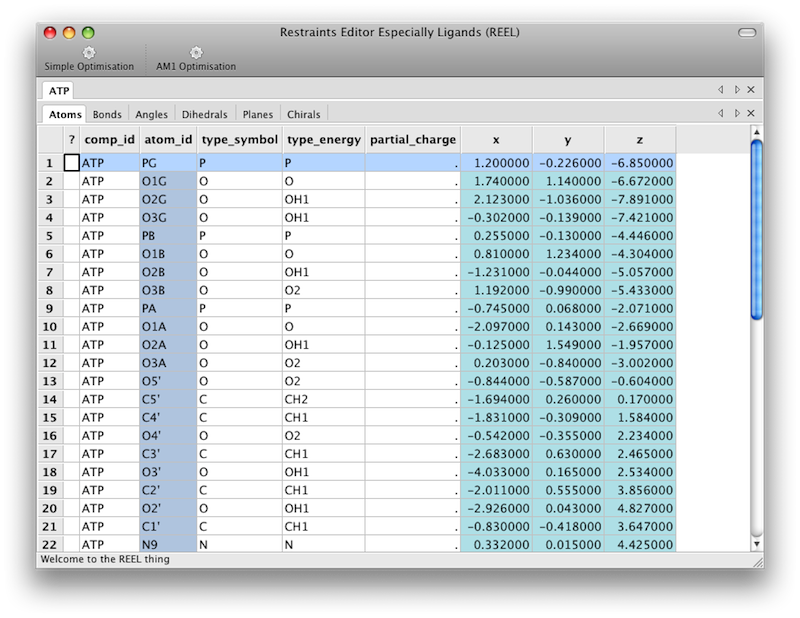Close the current Atoms sub-tab
800x618 pixels.
coord(751,114)
